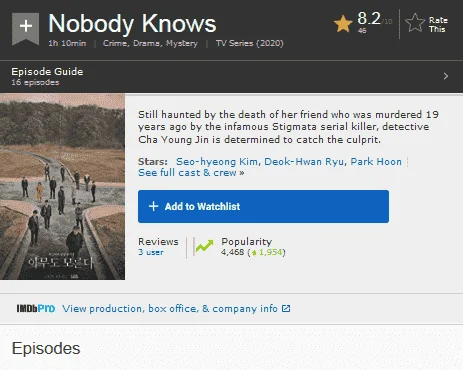This screenshot has width=463, height=370.
Task: Open Park Hoon's profile link
Action: point(376,162)
